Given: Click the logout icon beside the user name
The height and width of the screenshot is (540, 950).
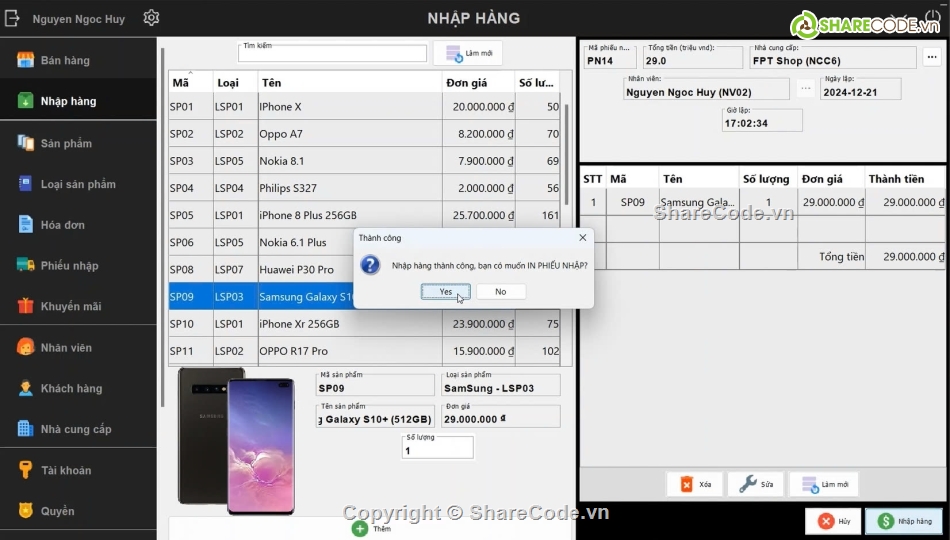Looking at the screenshot, I should [12, 18].
